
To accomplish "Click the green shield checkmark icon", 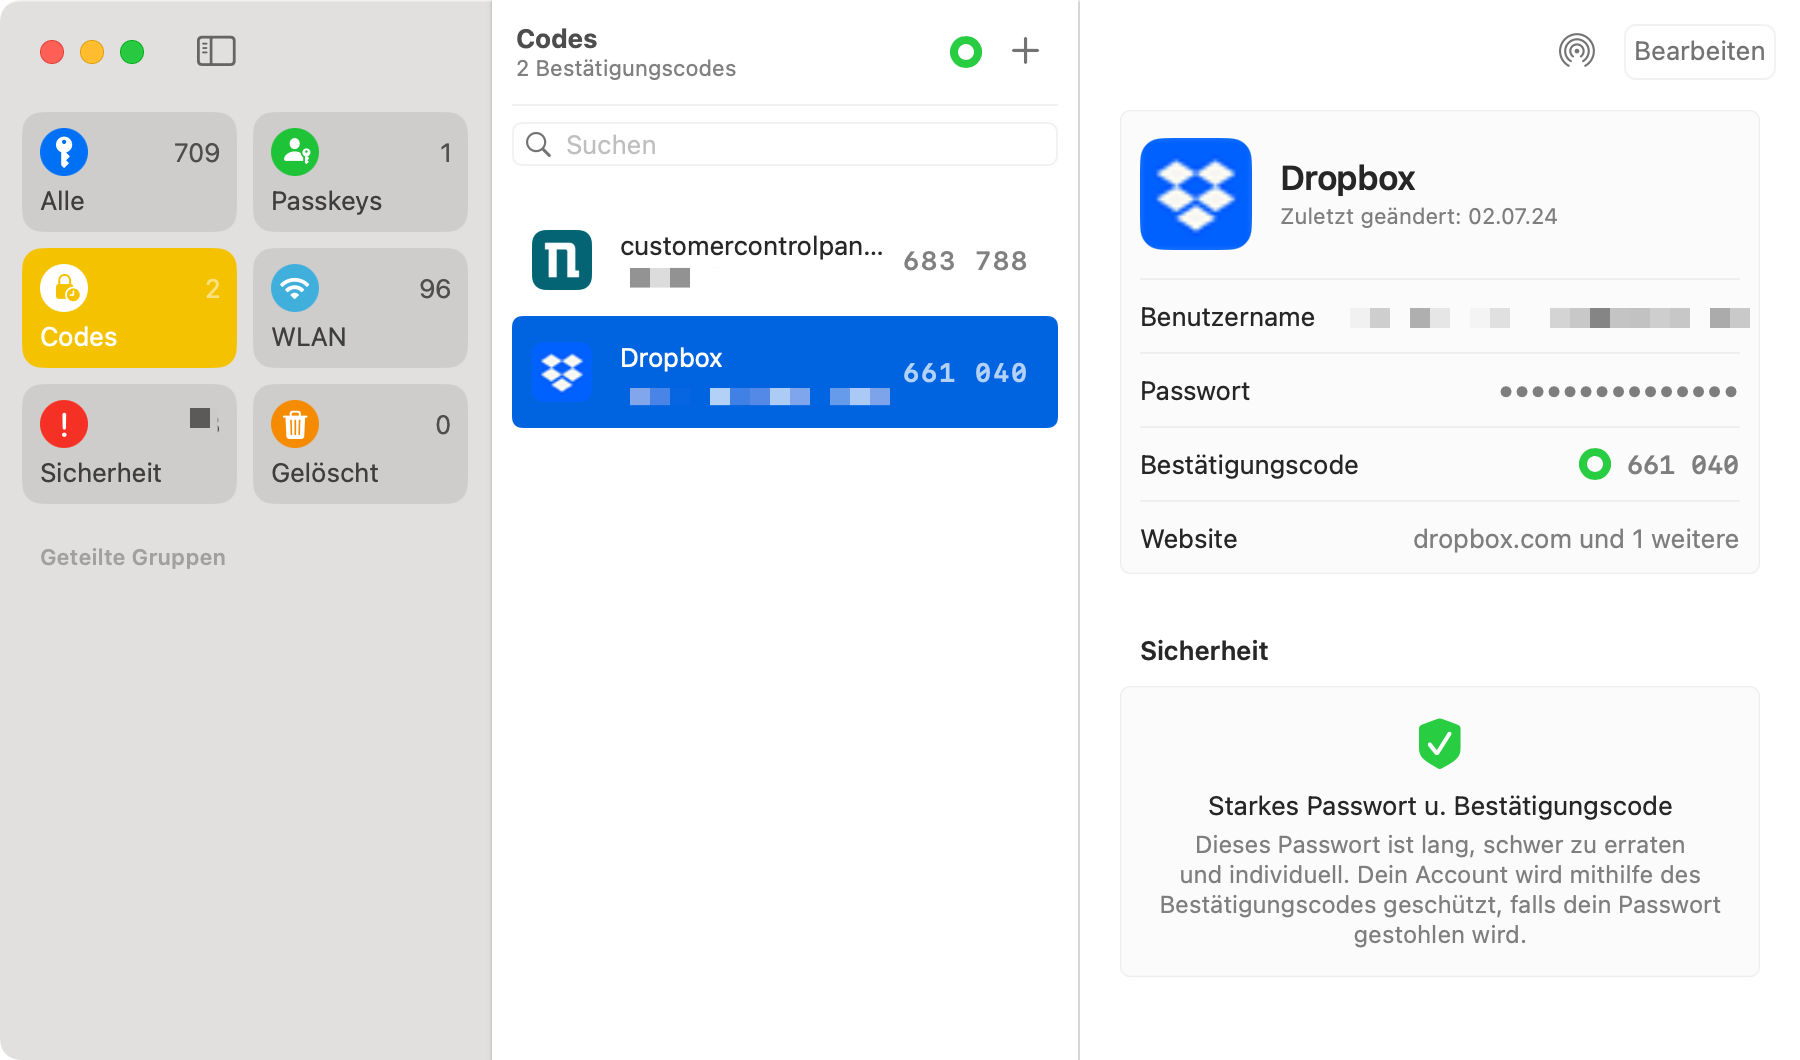I will 1440,743.
